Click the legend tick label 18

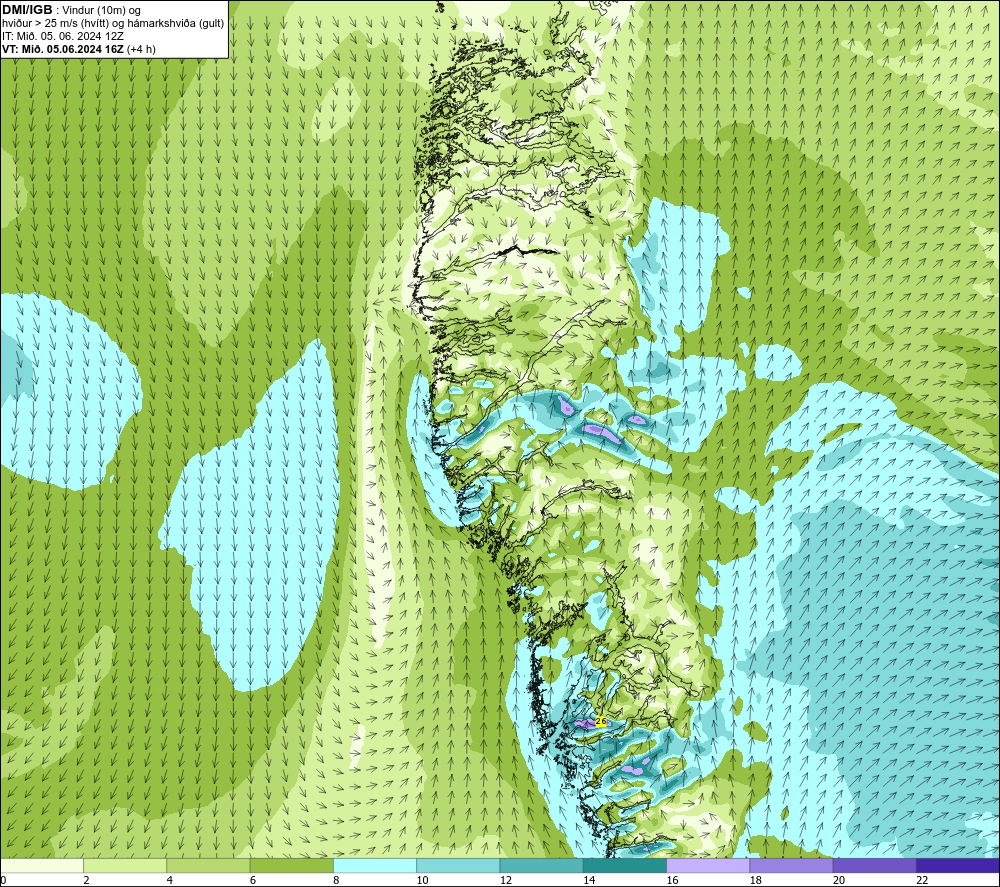pyautogui.click(x=756, y=880)
